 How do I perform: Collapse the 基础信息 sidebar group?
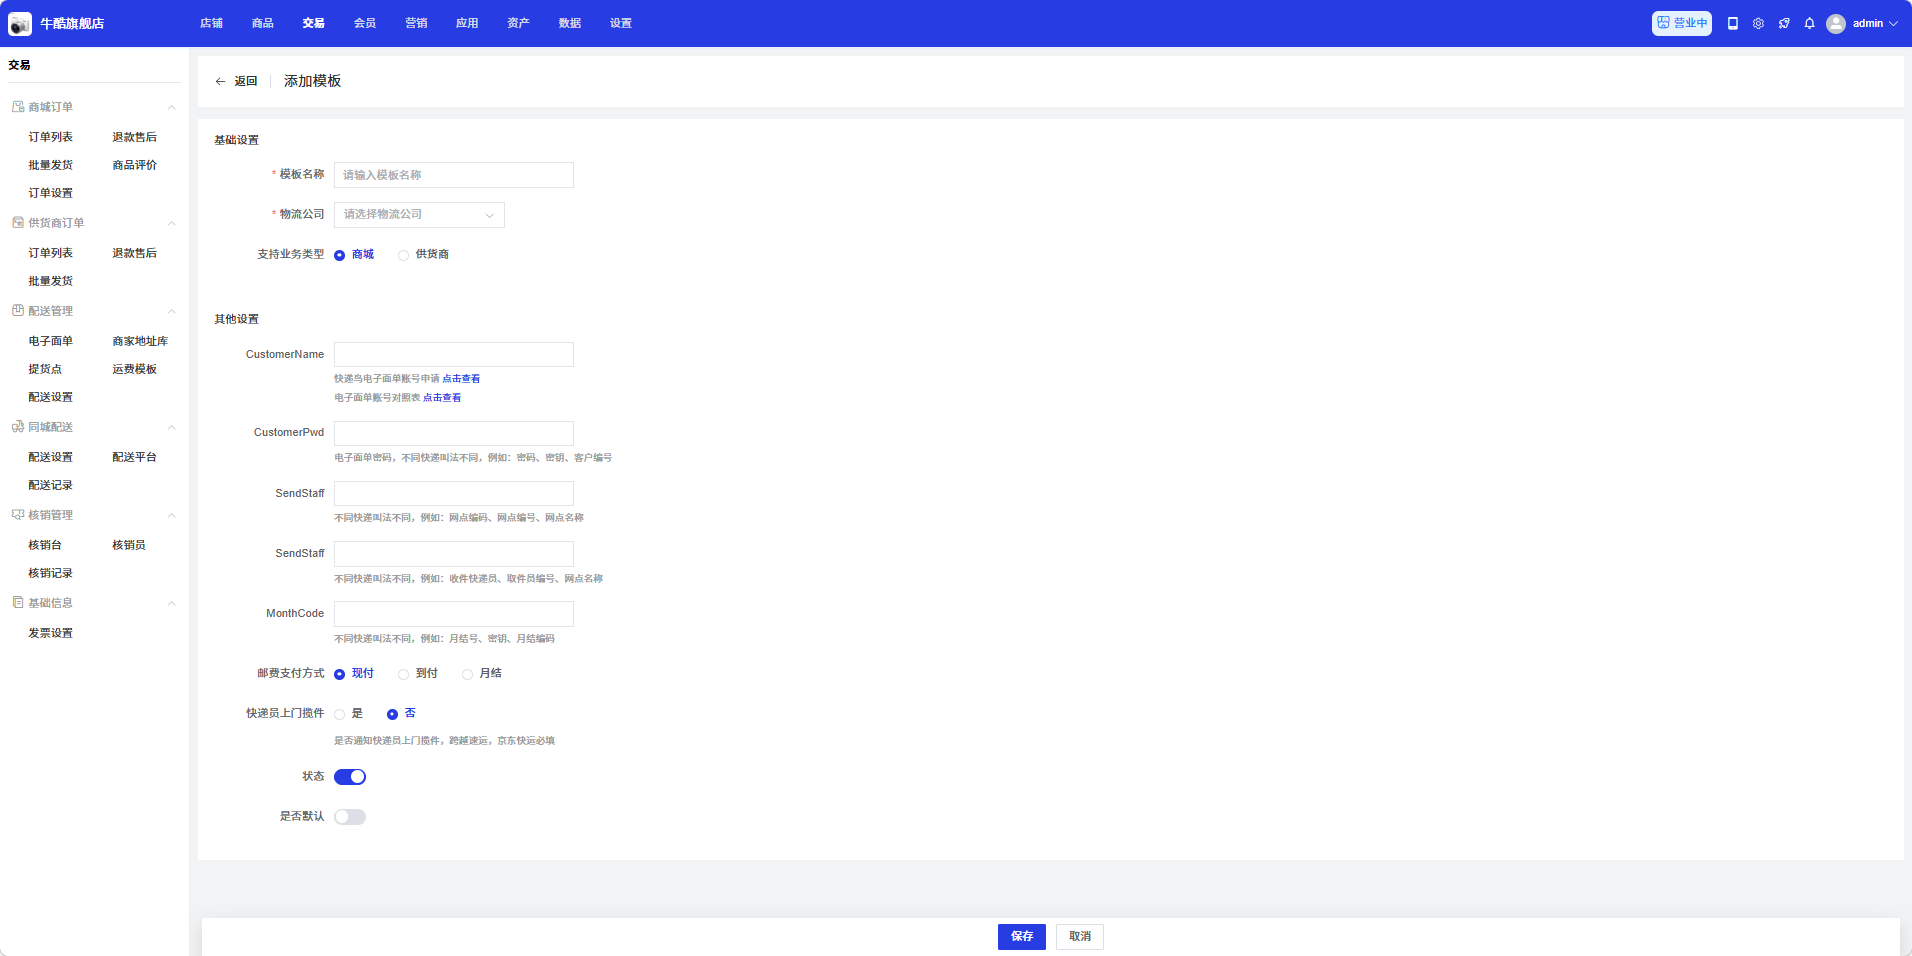pyautogui.click(x=172, y=603)
